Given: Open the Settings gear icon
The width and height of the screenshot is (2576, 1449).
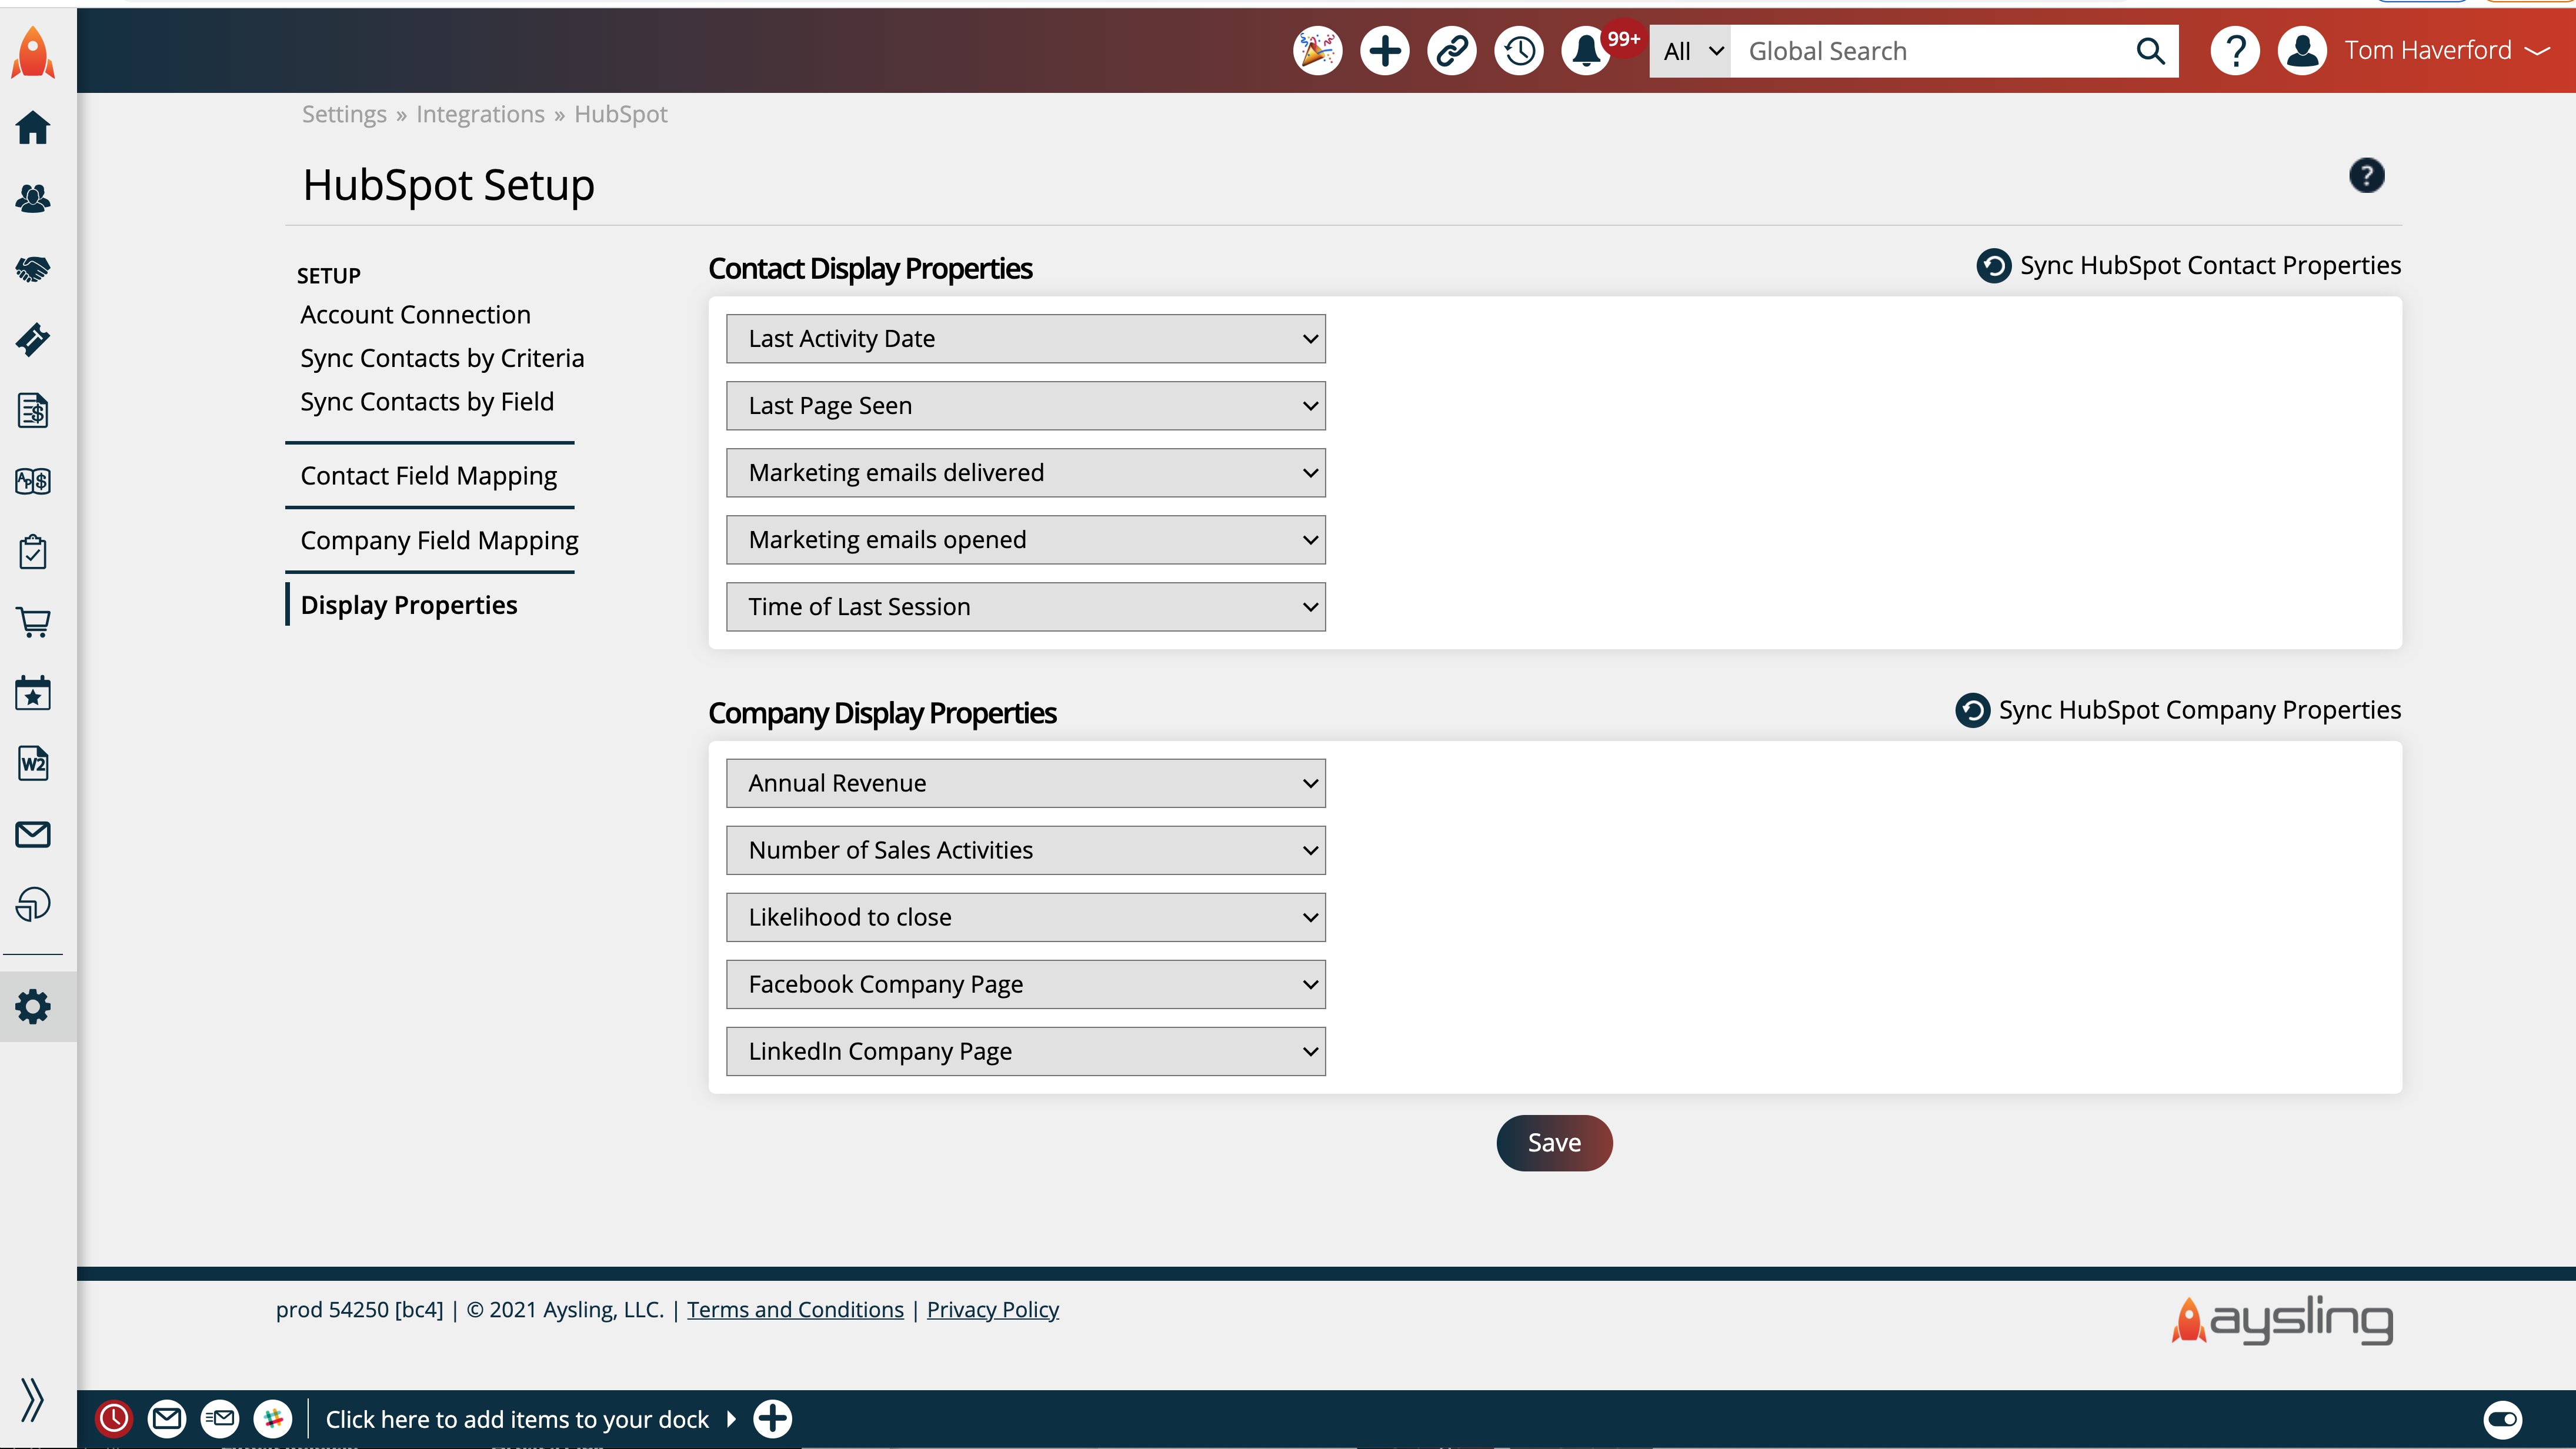Looking at the screenshot, I should 33,1006.
